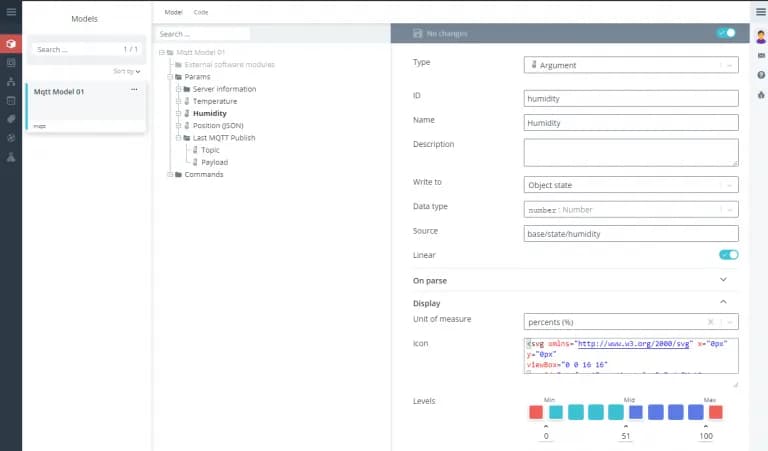Click in the Source field containing base/state/humidity

[x=631, y=234]
